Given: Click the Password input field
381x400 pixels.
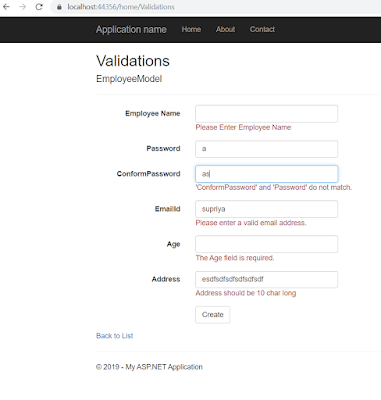Looking at the screenshot, I should [x=266, y=149].
